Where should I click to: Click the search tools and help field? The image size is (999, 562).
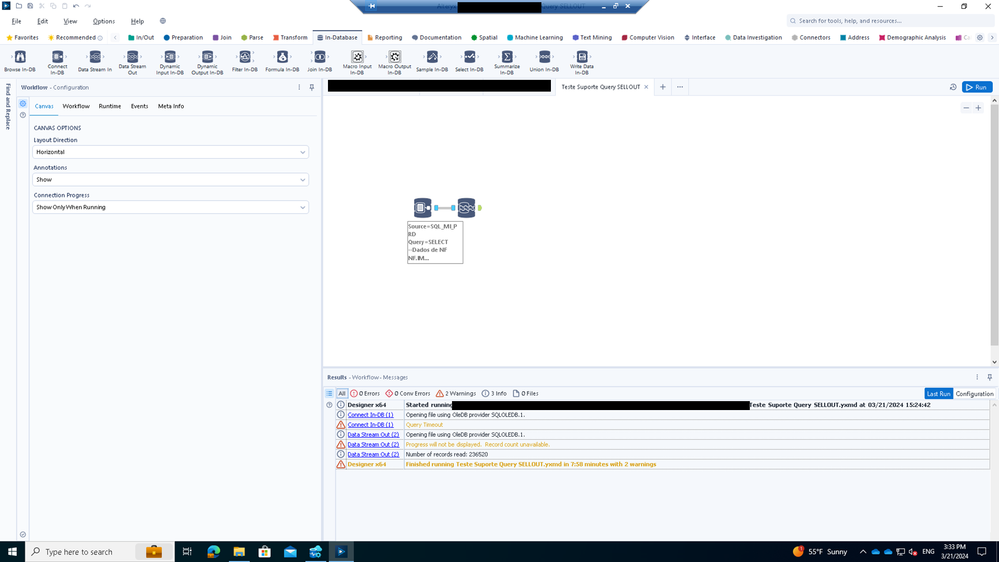point(891,21)
